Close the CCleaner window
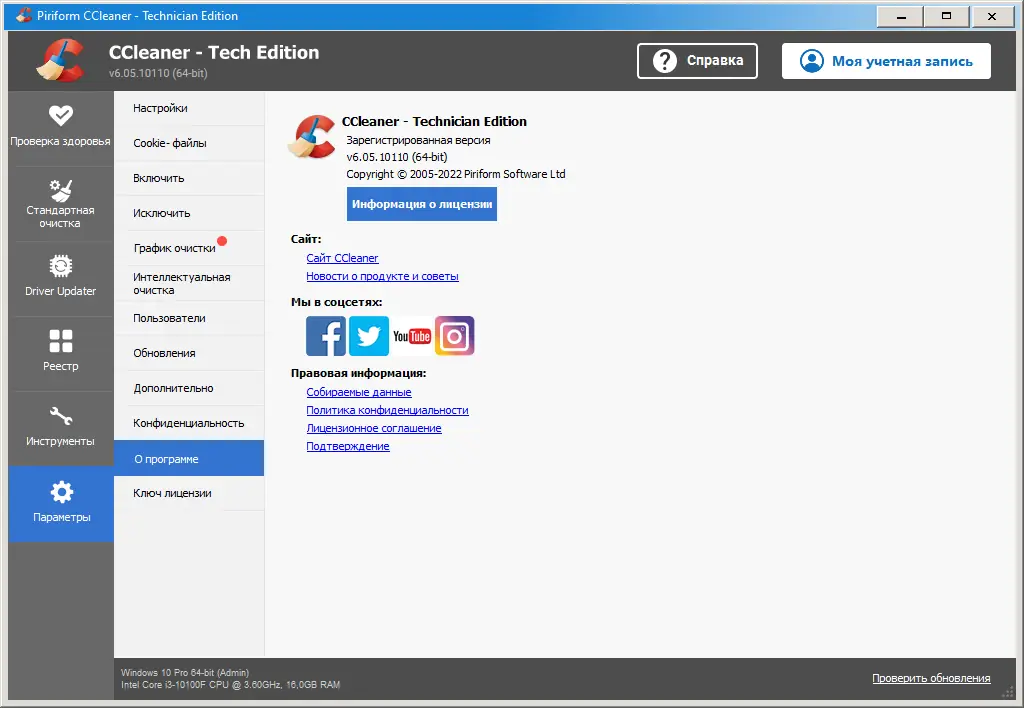The image size is (1024, 708). [992, 16]
